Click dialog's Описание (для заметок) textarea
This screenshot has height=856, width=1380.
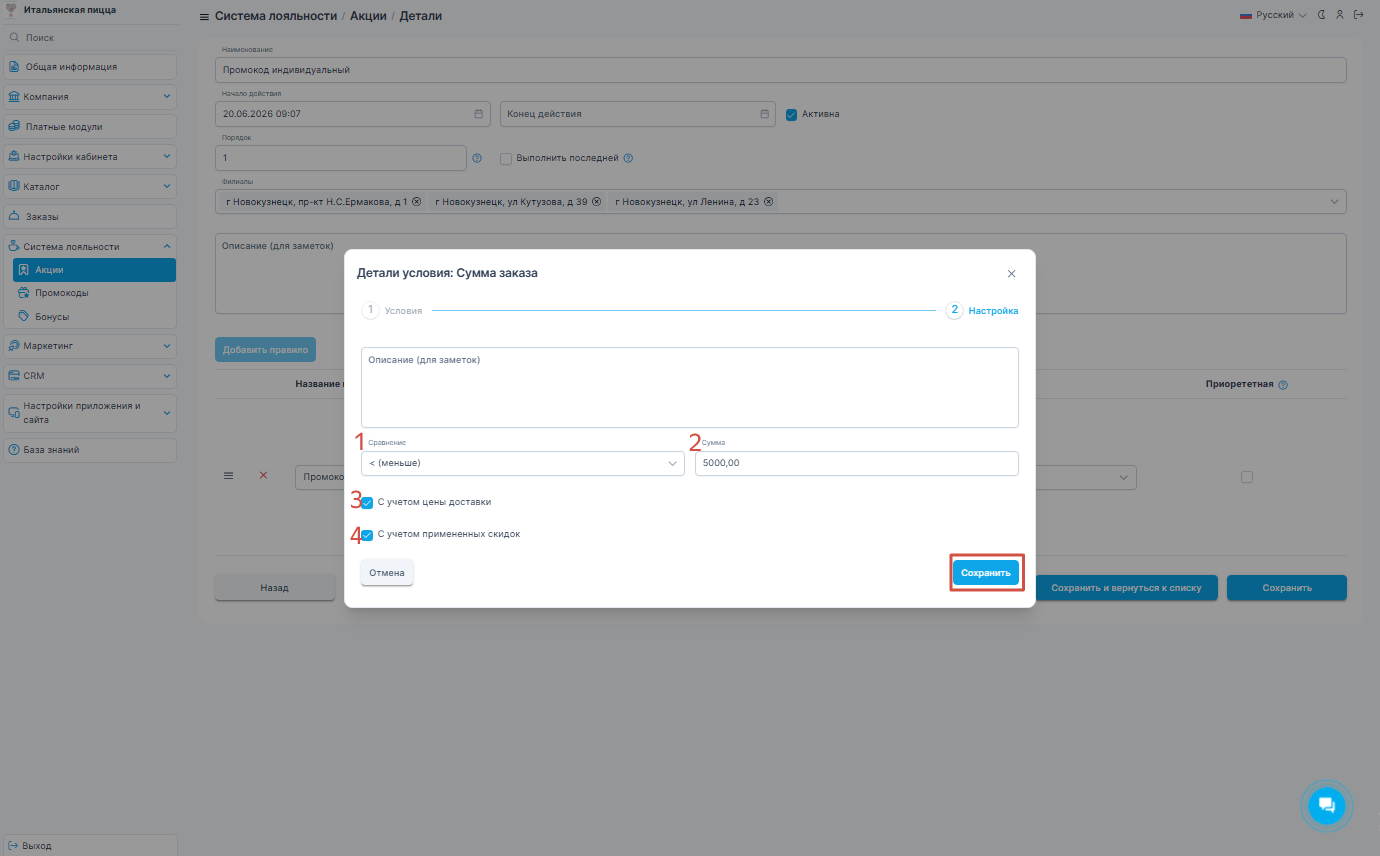[690, 387]
